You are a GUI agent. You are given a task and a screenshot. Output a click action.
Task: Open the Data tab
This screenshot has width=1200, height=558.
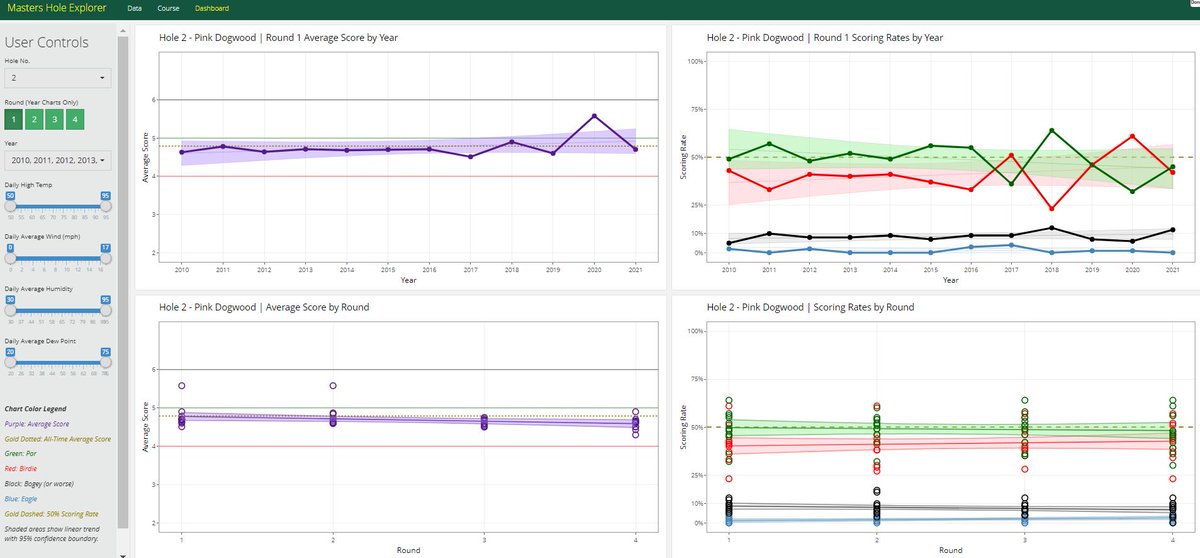point(133,8)
